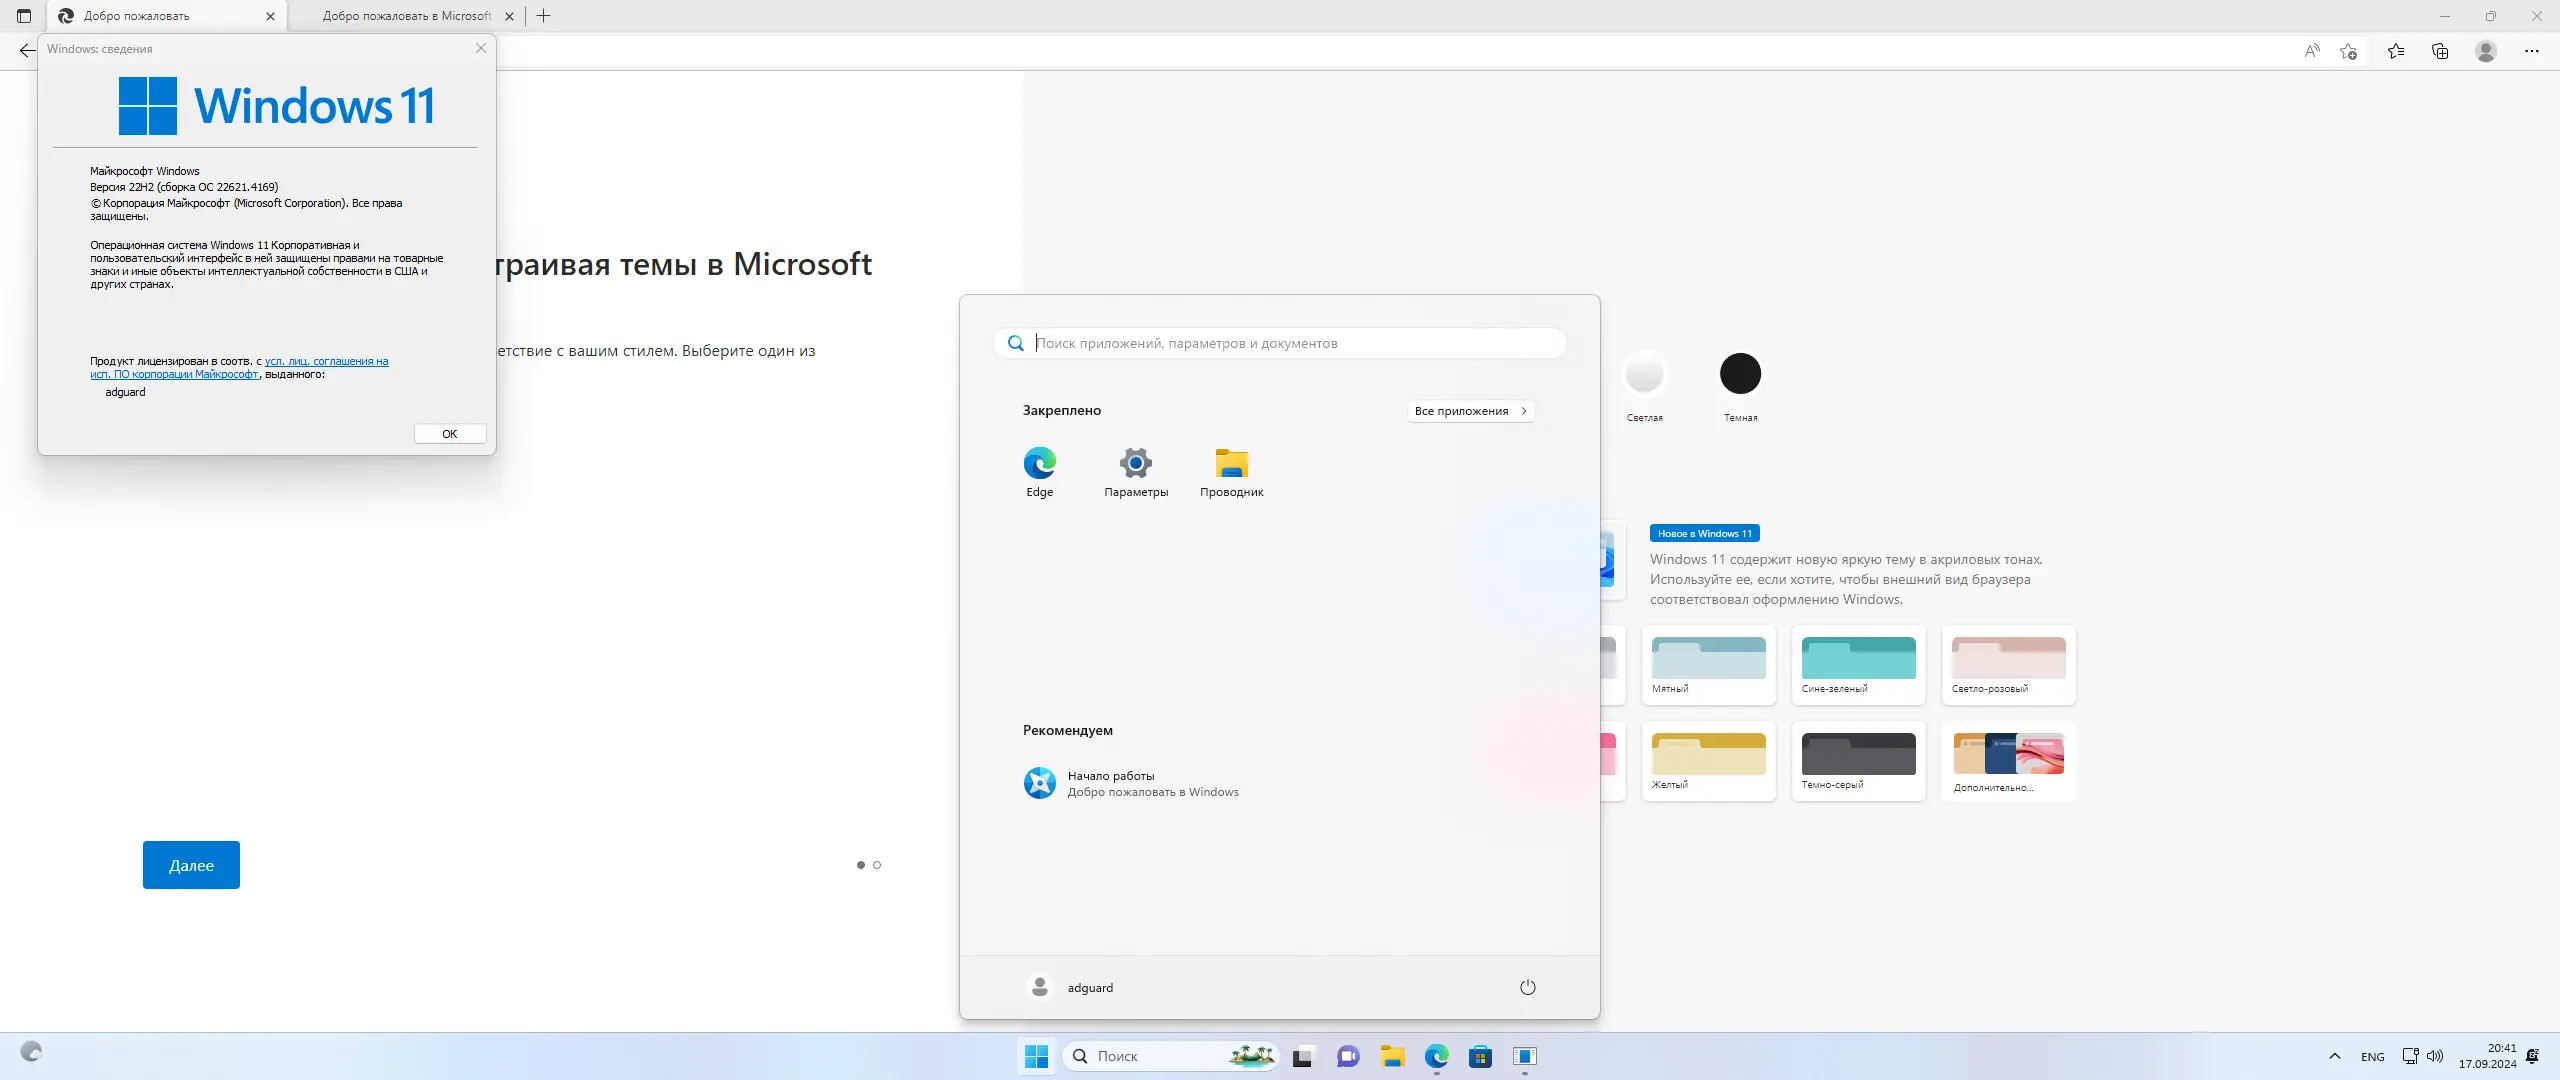This screenshot has width=2560, height=1080.
Task: Expand 'Все приложения' in the Start menu
Action: 1470,410
